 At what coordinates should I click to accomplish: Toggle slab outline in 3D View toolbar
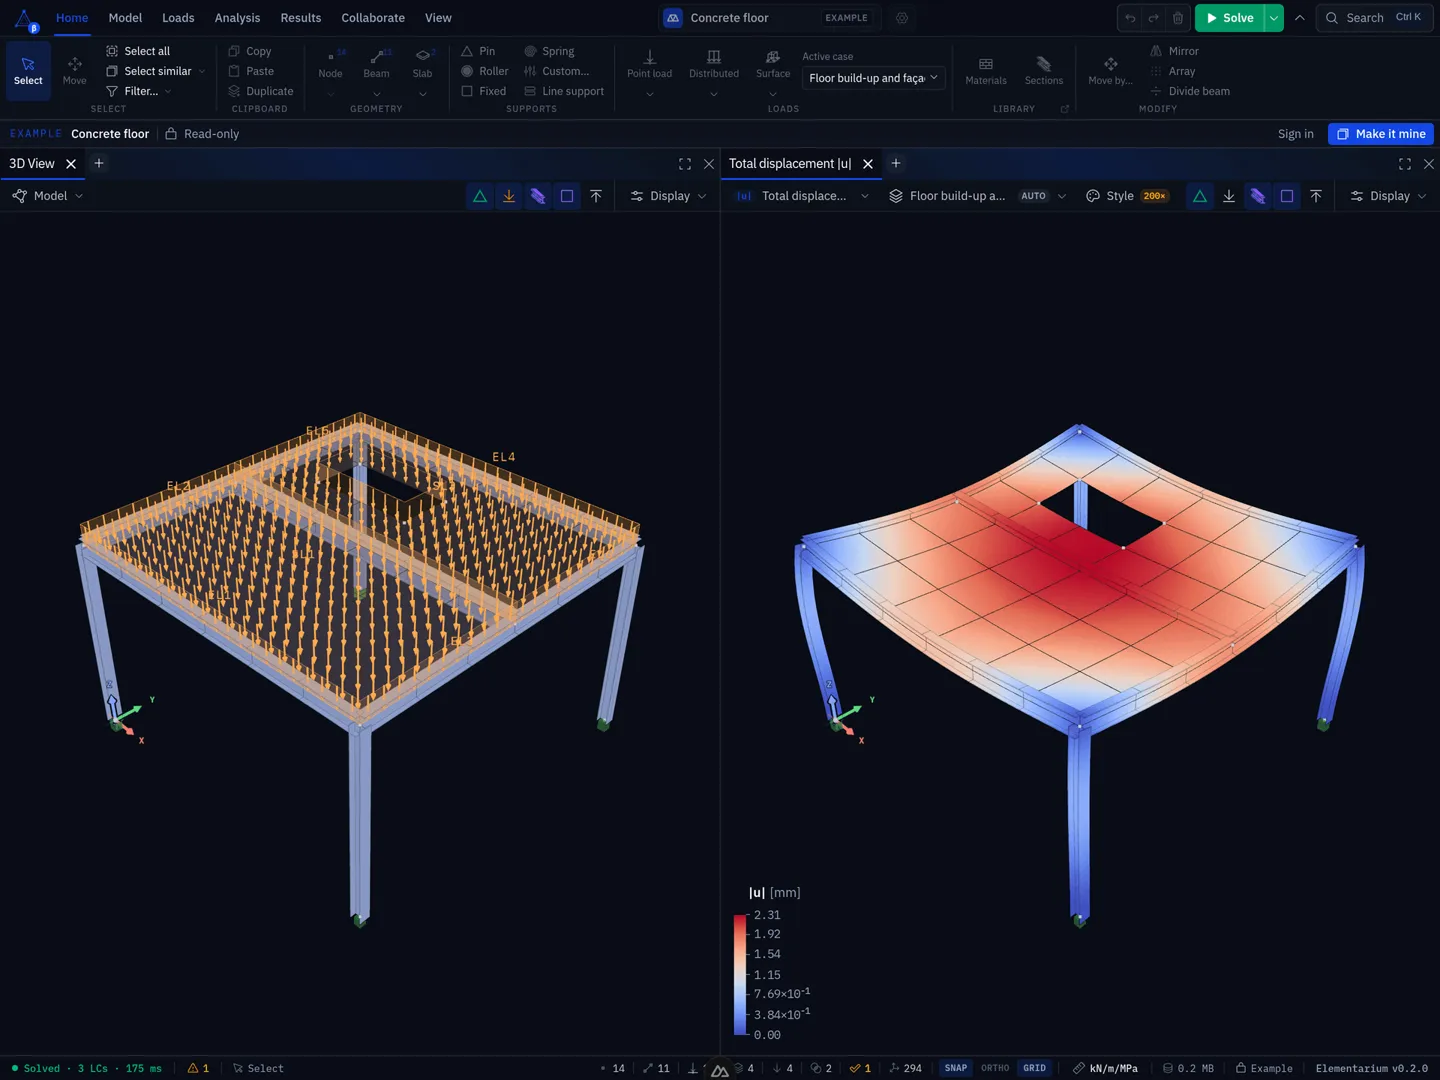[x=567, y=196]
